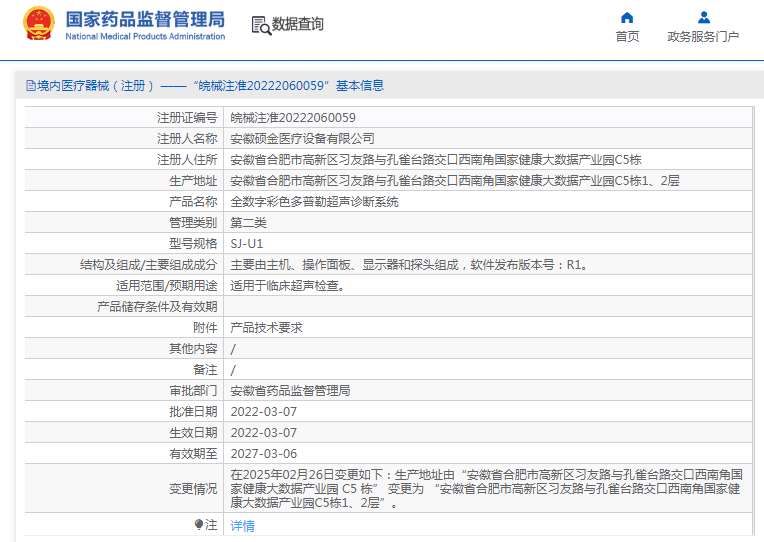Open the 详情 link
The width and height of the screenshot is (764, 542).
click(x=242, y=525)
